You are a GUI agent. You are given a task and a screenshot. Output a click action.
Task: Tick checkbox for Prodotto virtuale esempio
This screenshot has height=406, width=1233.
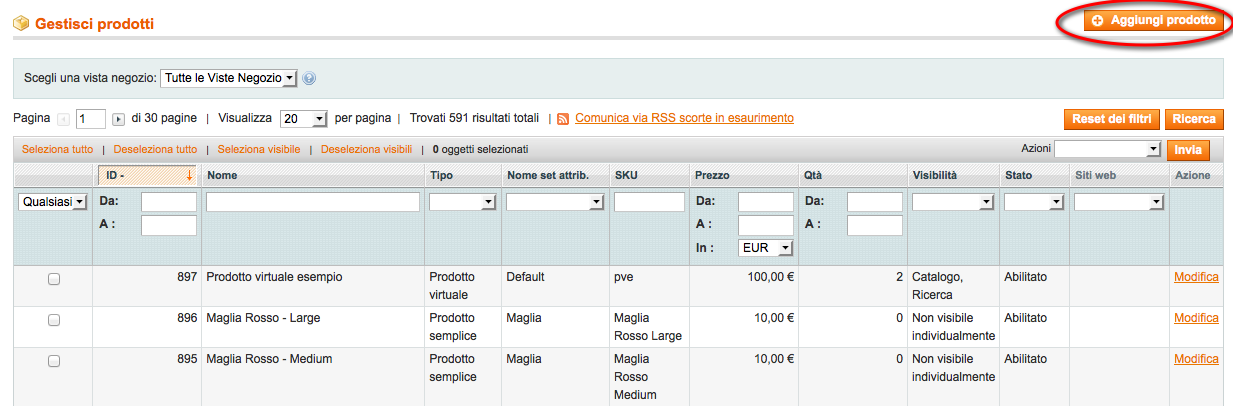coord(54,279)
